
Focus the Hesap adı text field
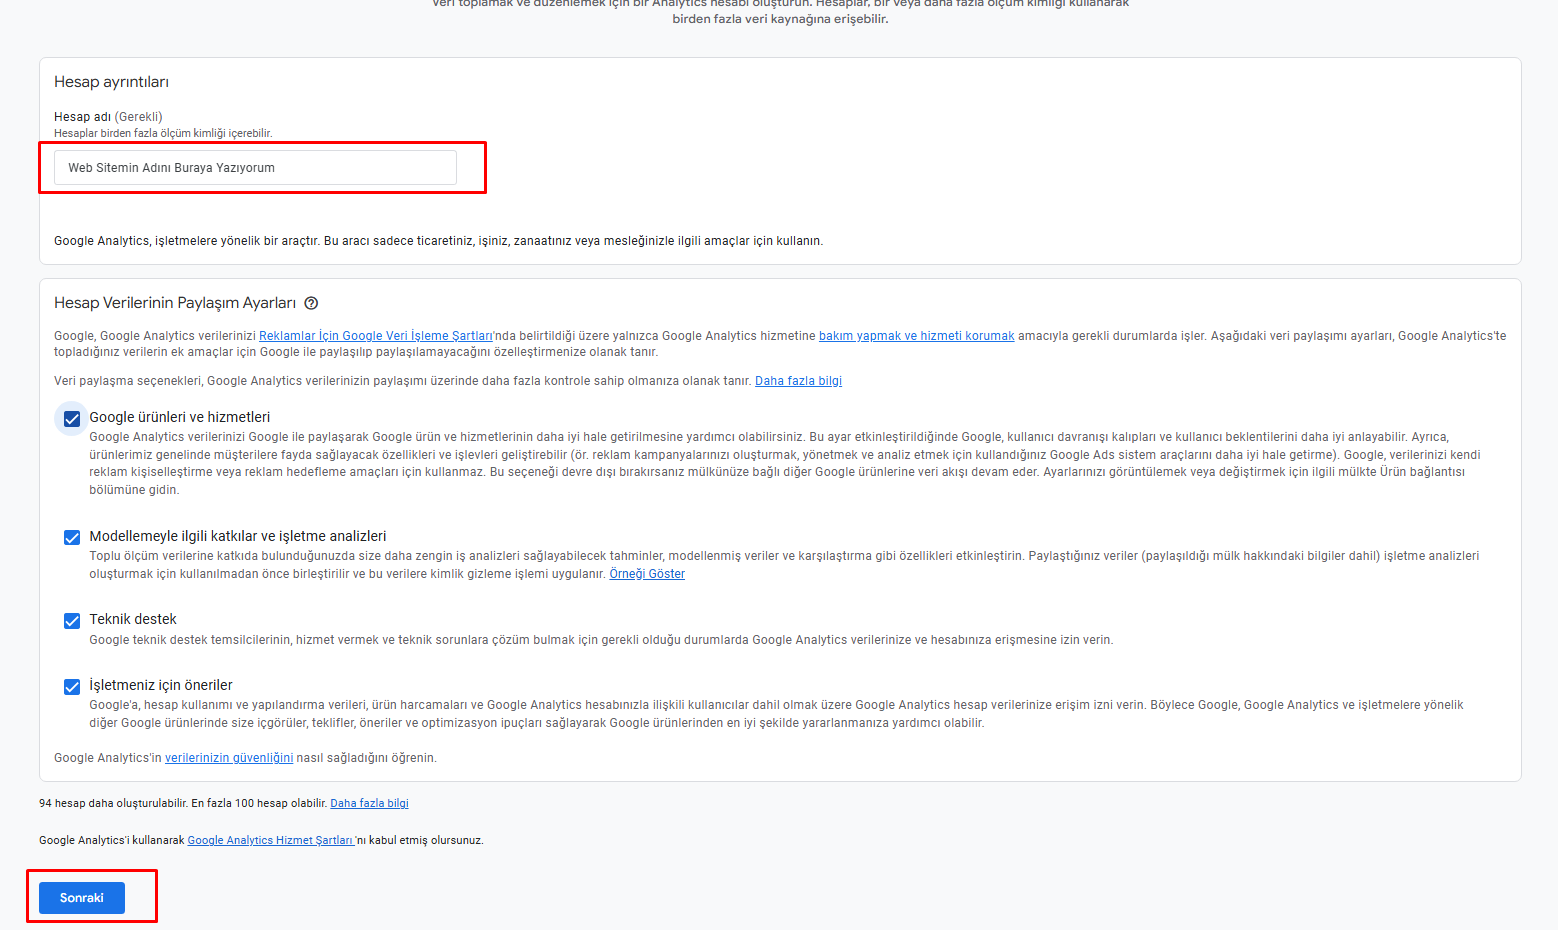(255, 168)
